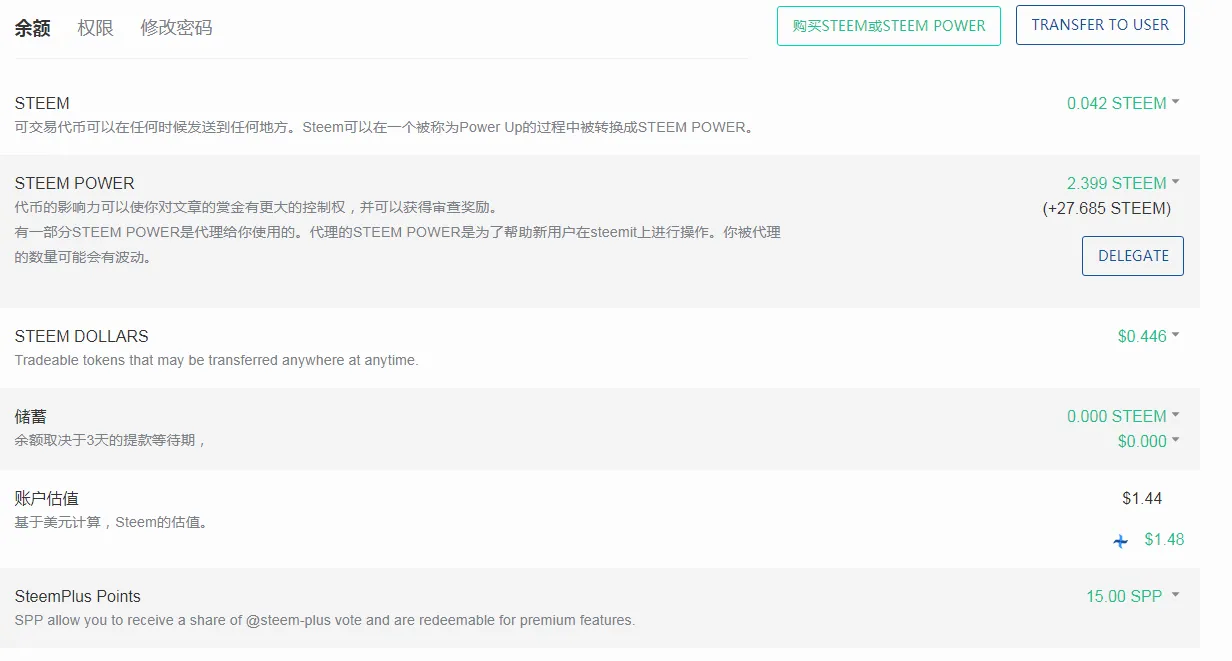Select the 基于美元计算 description text
Viewport: 1232px width, 661px height.
[x=111, y=522]
